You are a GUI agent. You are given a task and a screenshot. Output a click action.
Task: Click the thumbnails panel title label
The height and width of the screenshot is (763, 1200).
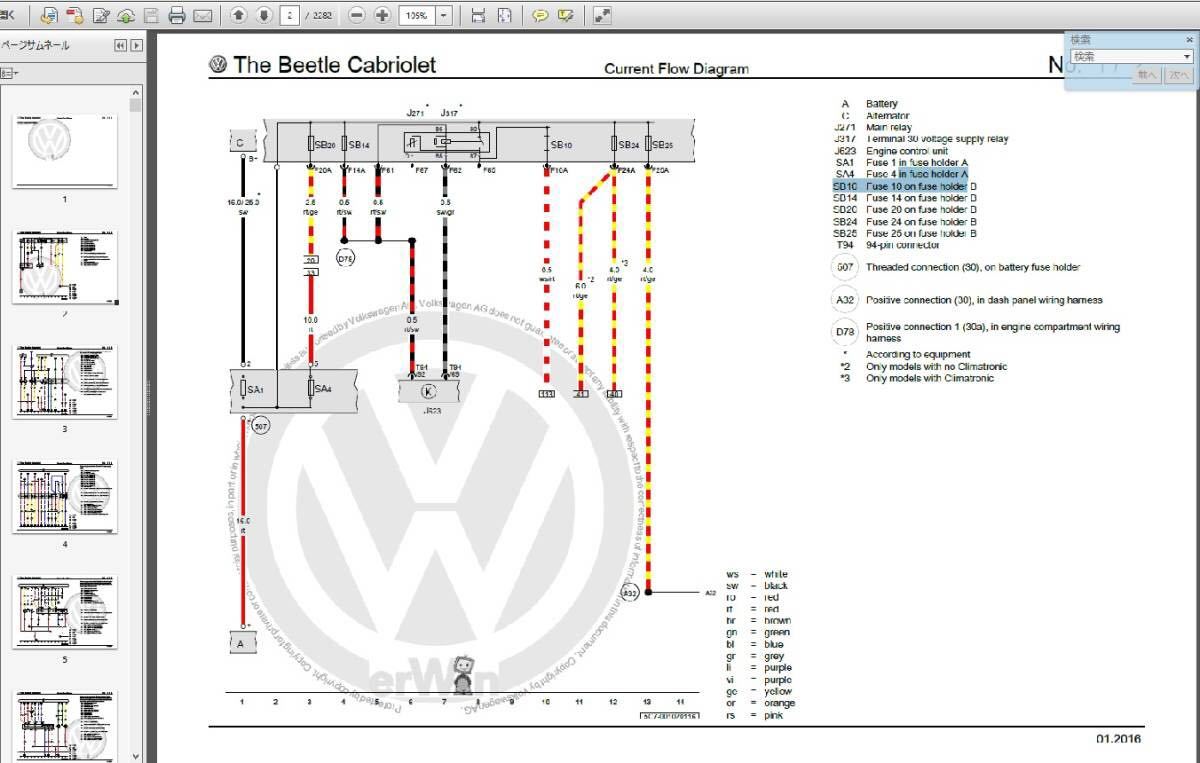click(x=36, y=45)
